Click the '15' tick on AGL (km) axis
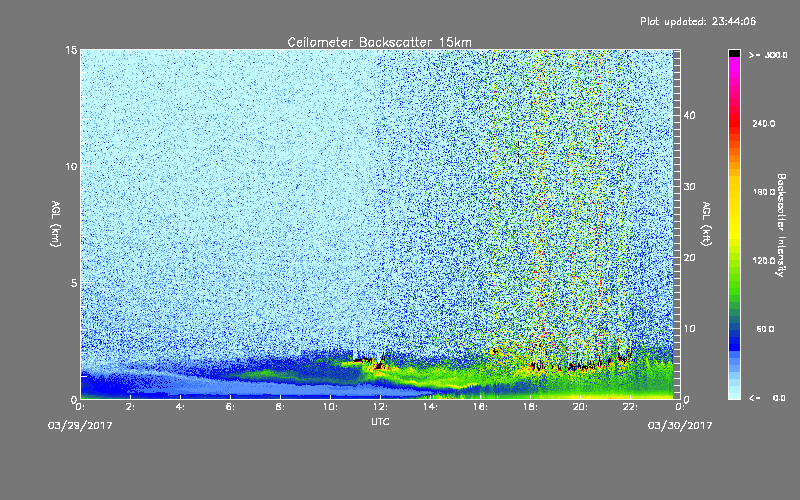Viewport: 800px width, 500px height. click(71, 51)
